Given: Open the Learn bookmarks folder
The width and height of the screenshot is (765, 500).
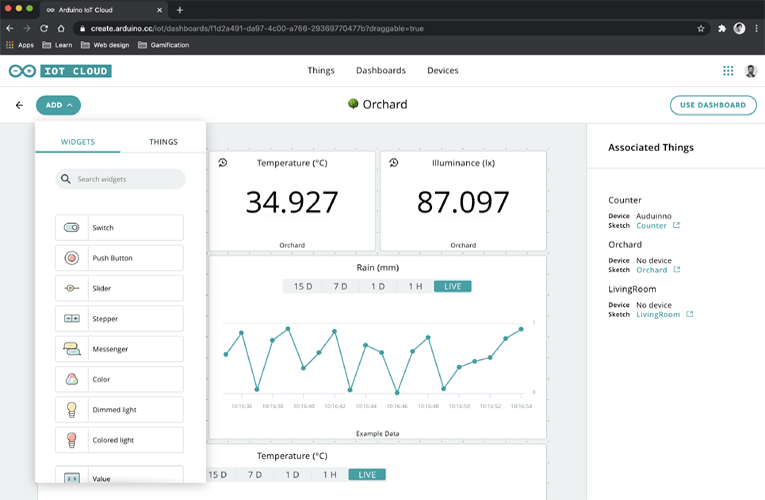Looking at the screenshot, I should pyautogui.click(x=57, y=45).
